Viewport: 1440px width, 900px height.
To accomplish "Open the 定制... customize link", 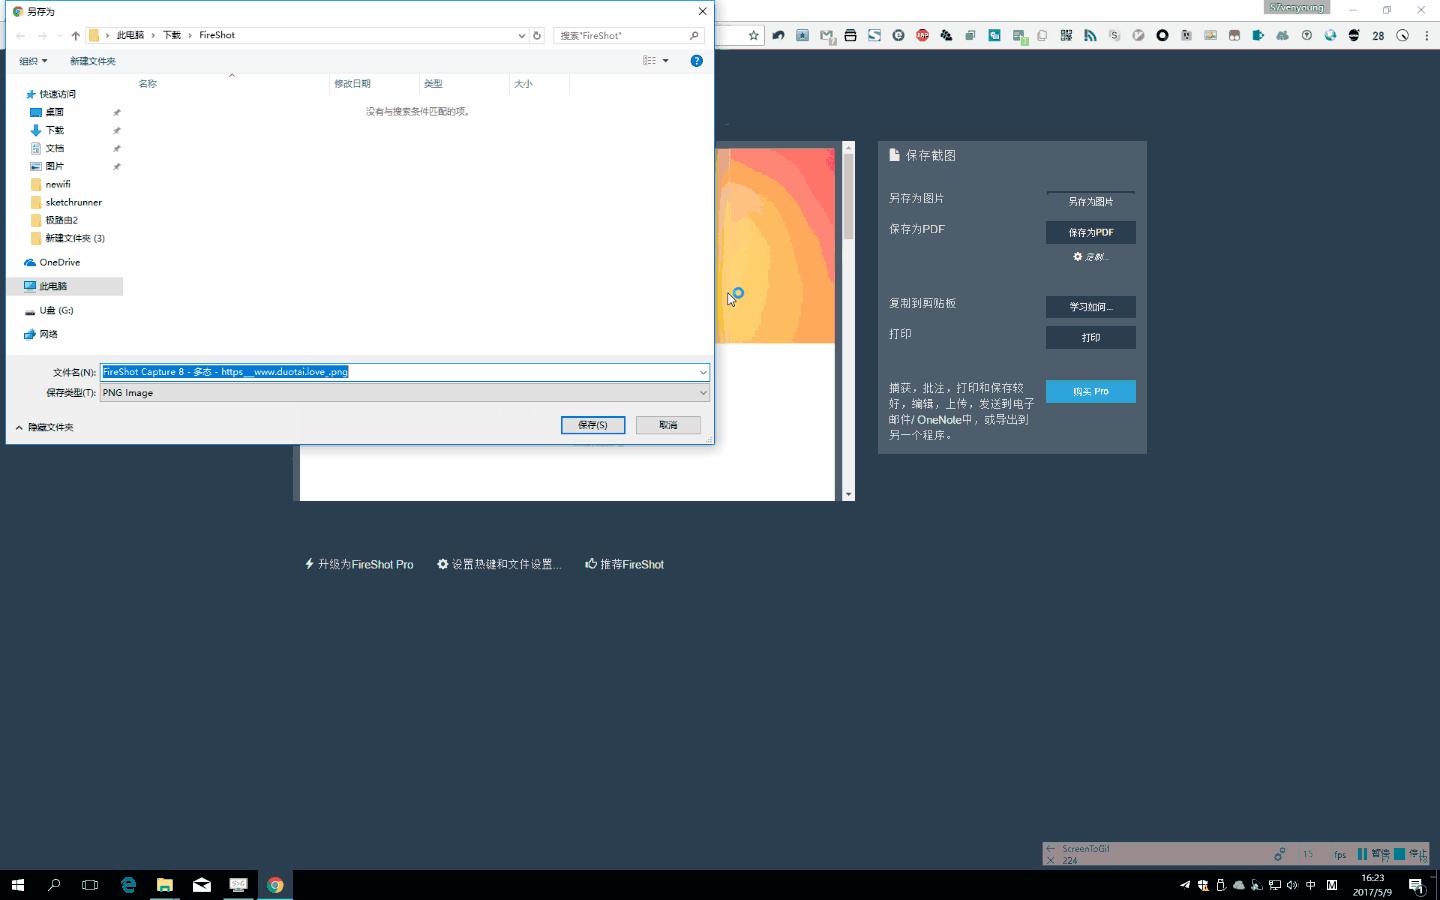I will coord(1091,257).
